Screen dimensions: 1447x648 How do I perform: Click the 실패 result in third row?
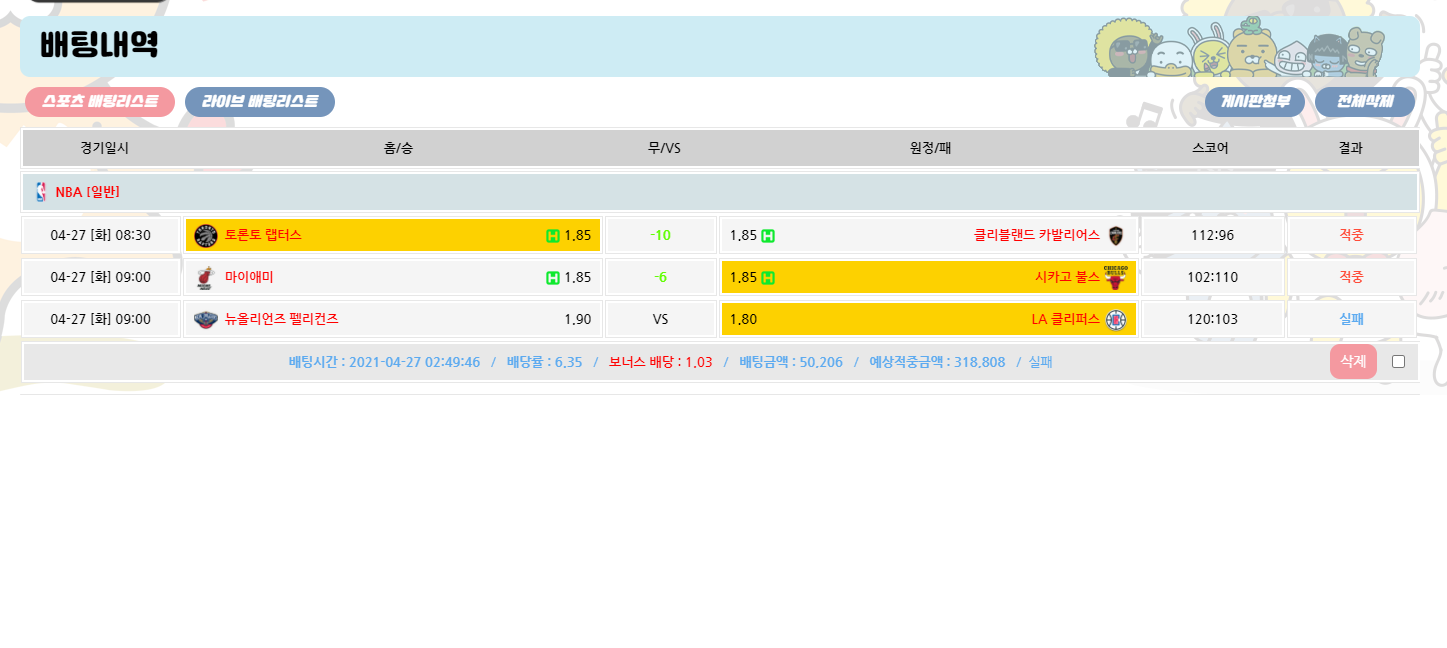pyautogui.click(x=1351, y=320)
